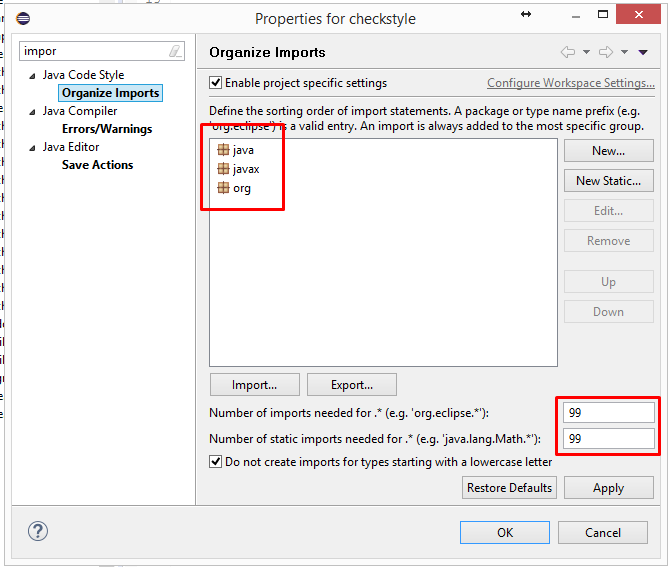Toggle Enable project specific settings checkbox
The height and width of the screenshot is (567, 671).
[x=216, y=83]
